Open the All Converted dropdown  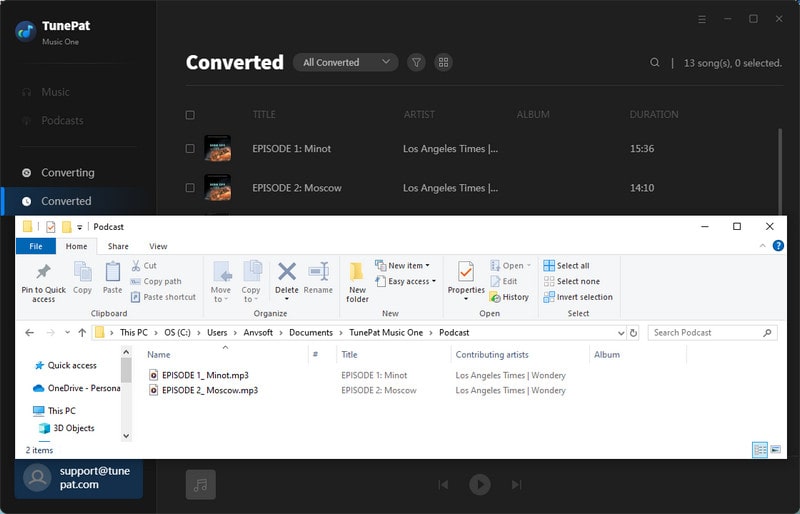coord(345,62)
